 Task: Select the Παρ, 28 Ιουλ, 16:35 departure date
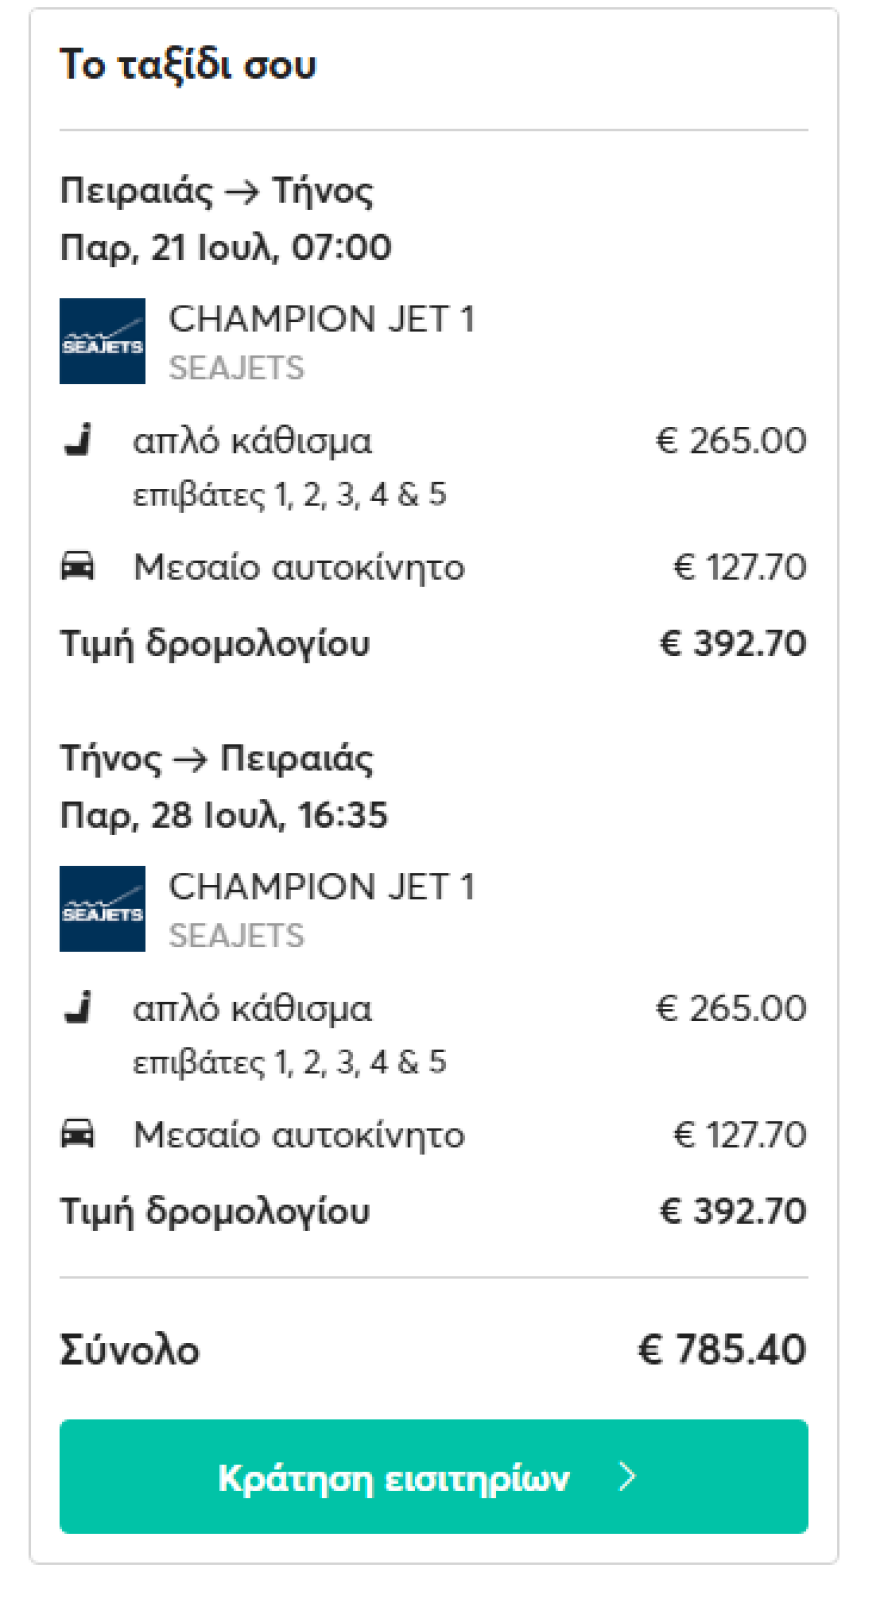click(x=224, y=815)
